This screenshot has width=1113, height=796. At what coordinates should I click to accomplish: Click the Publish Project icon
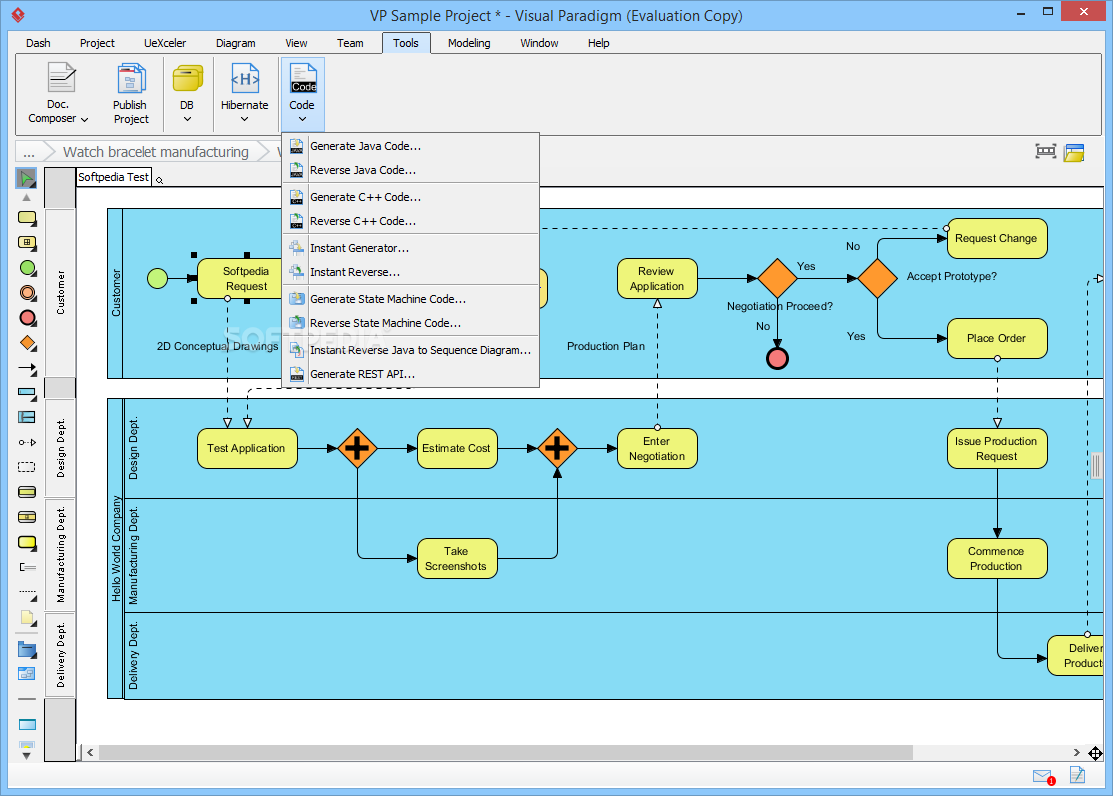[131, 78]
